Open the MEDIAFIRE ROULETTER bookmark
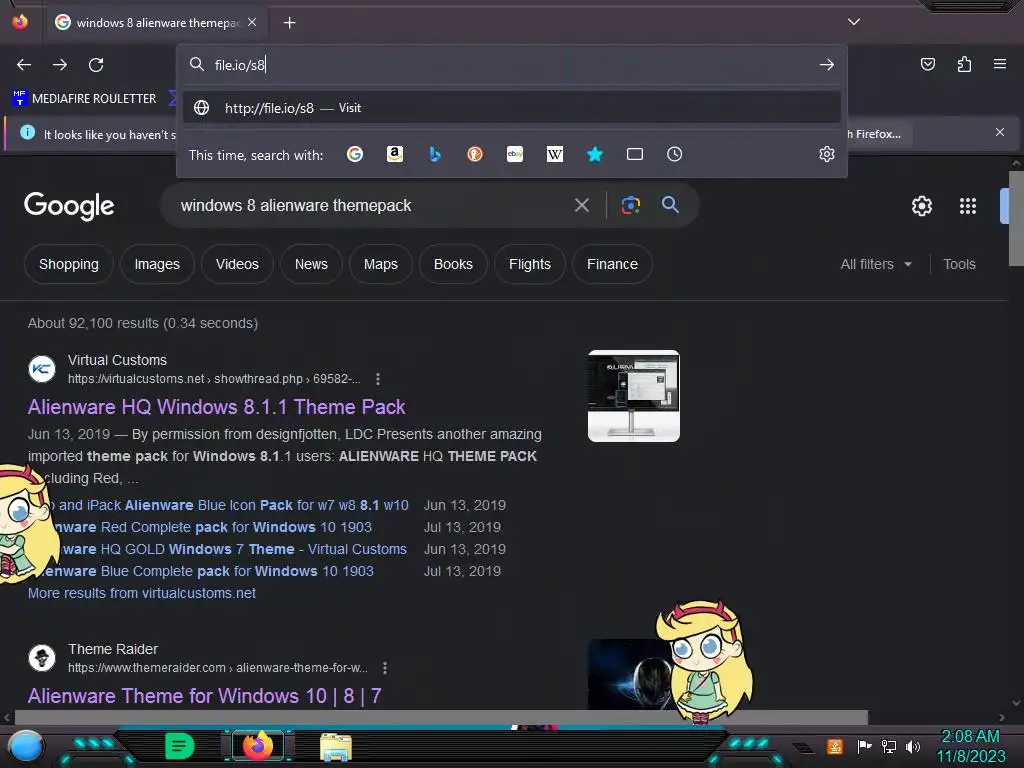This screenshot has width=1024, height=768. [85, 99]
